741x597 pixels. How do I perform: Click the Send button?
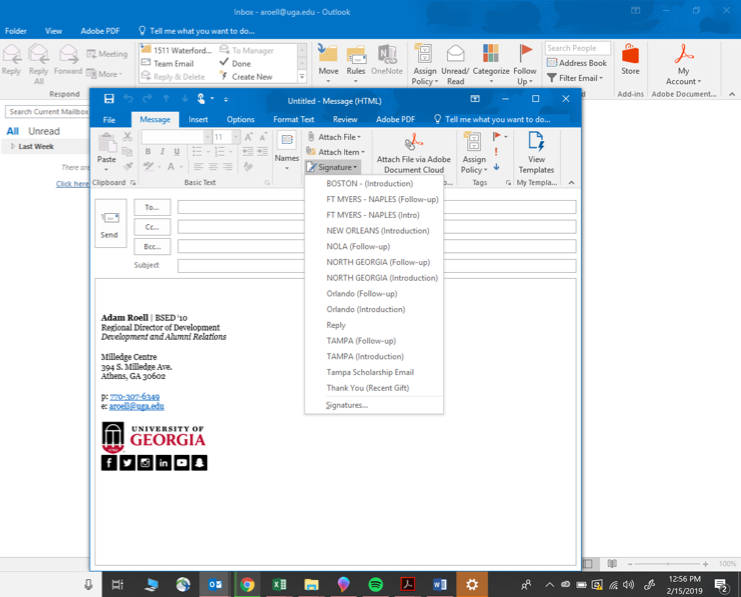(x=111, y=224)
